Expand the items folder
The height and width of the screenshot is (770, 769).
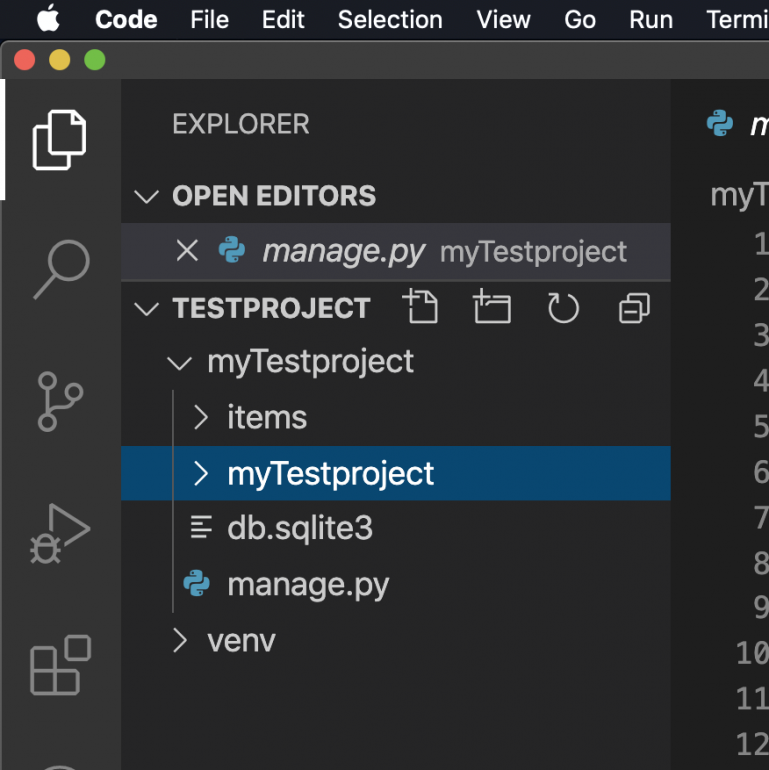pos(266,417)
